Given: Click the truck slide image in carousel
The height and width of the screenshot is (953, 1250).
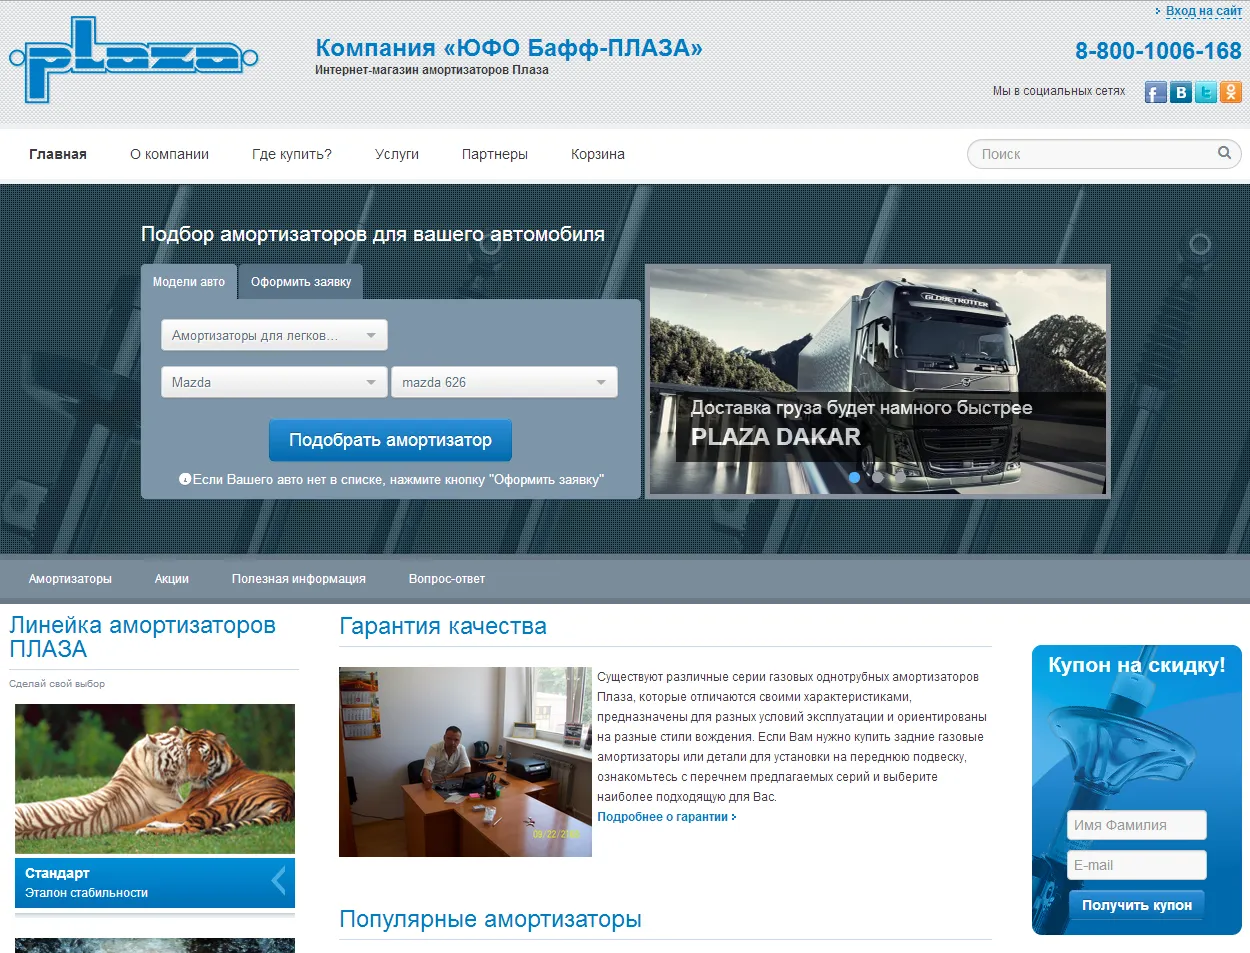Looking at the screenshot, I should pos(878,381).
